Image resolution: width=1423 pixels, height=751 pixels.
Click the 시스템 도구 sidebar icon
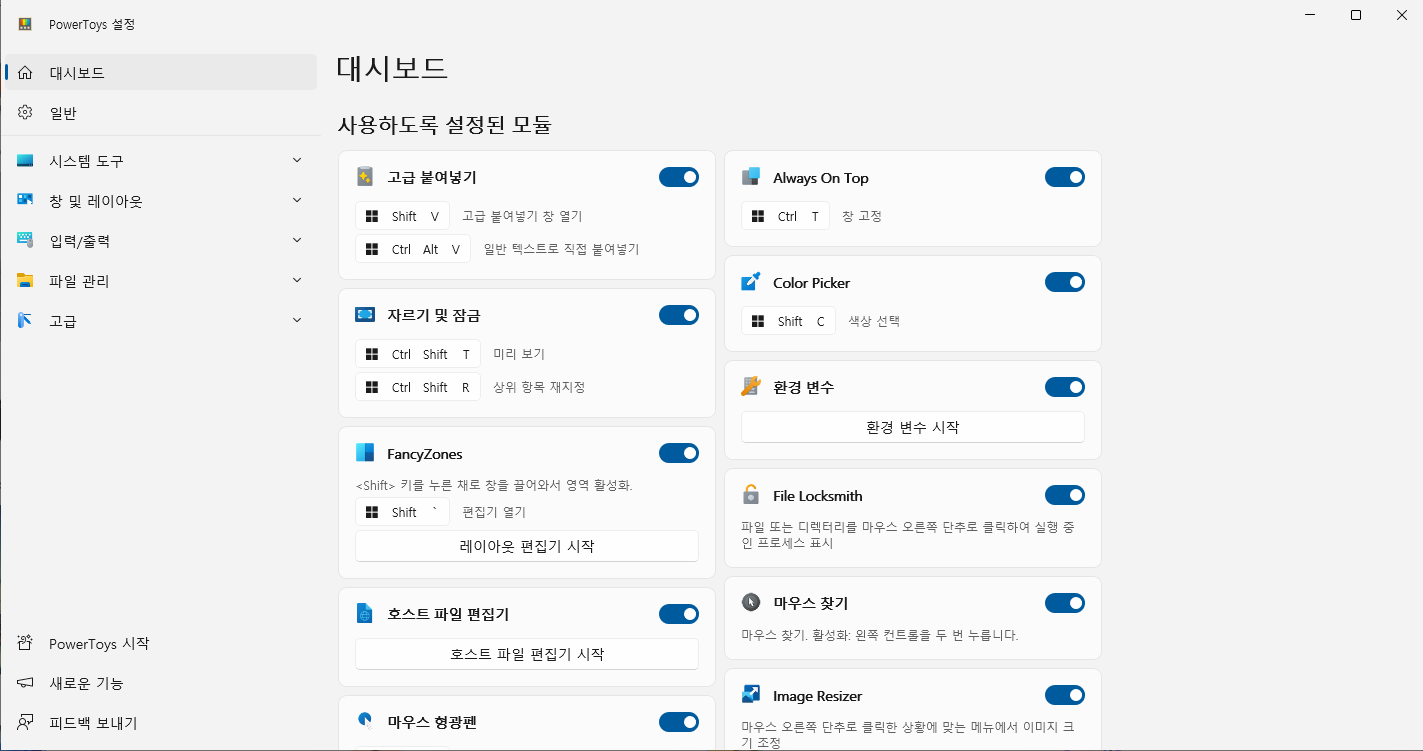coord(26,161)
